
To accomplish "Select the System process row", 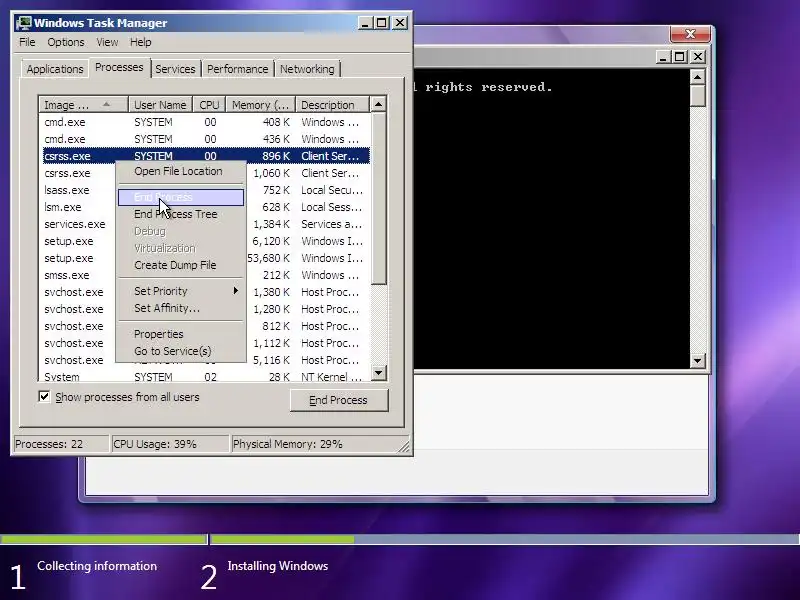I will tap(206, 377).
